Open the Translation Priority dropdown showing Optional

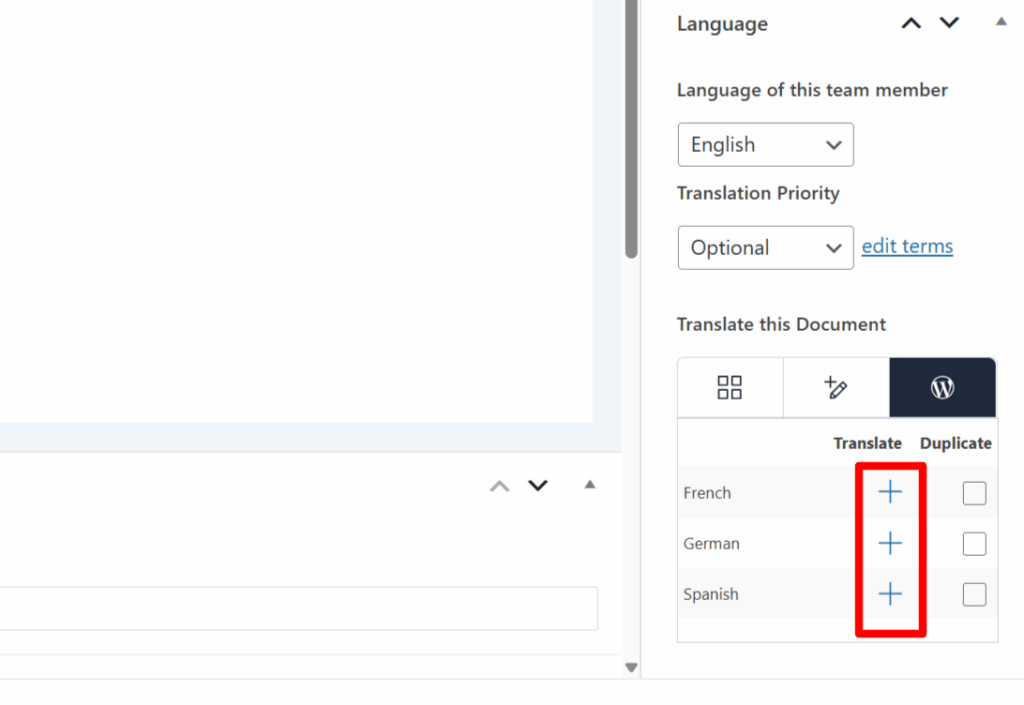tap(765, 247)
